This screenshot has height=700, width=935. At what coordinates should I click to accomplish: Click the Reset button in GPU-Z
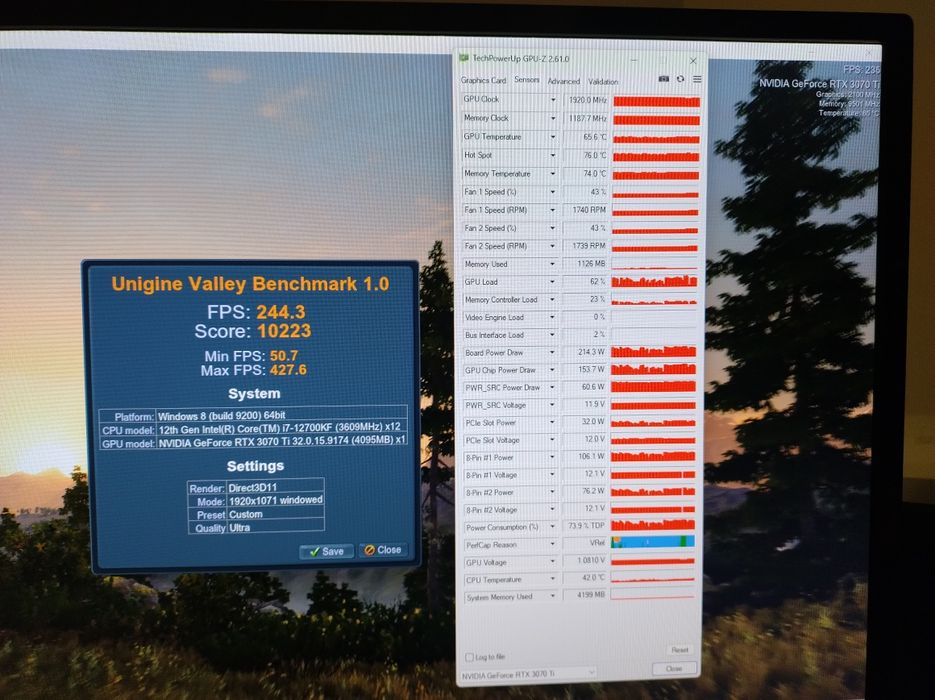coord(680,650)
